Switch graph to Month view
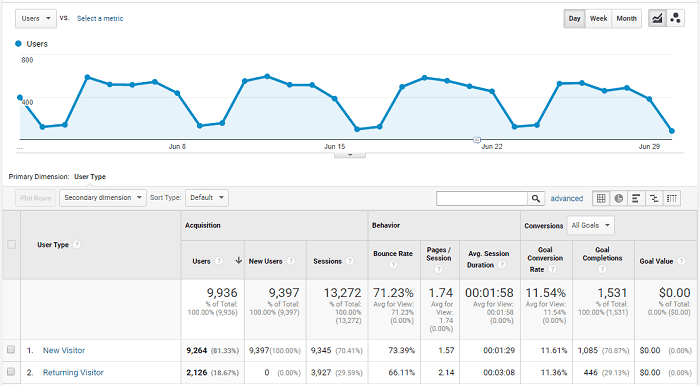The width and height of the screenshot is (700, 386). click(626, 18)
